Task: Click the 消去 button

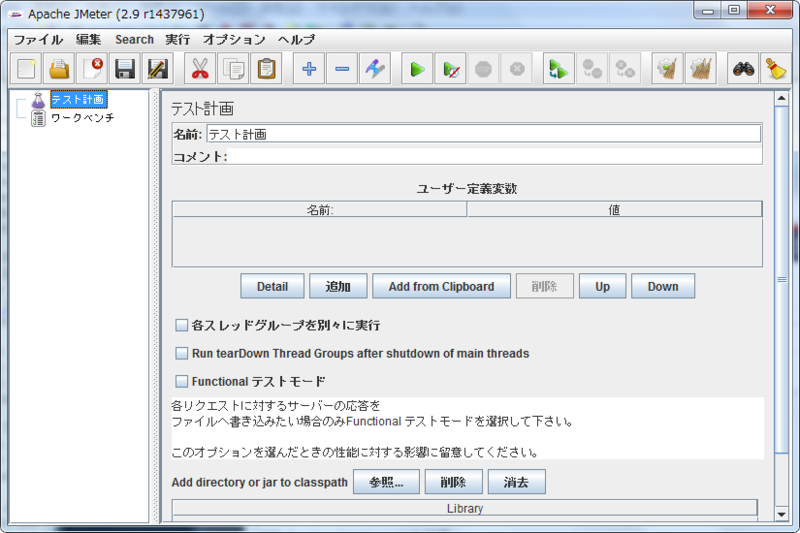Action: point(516,482)
